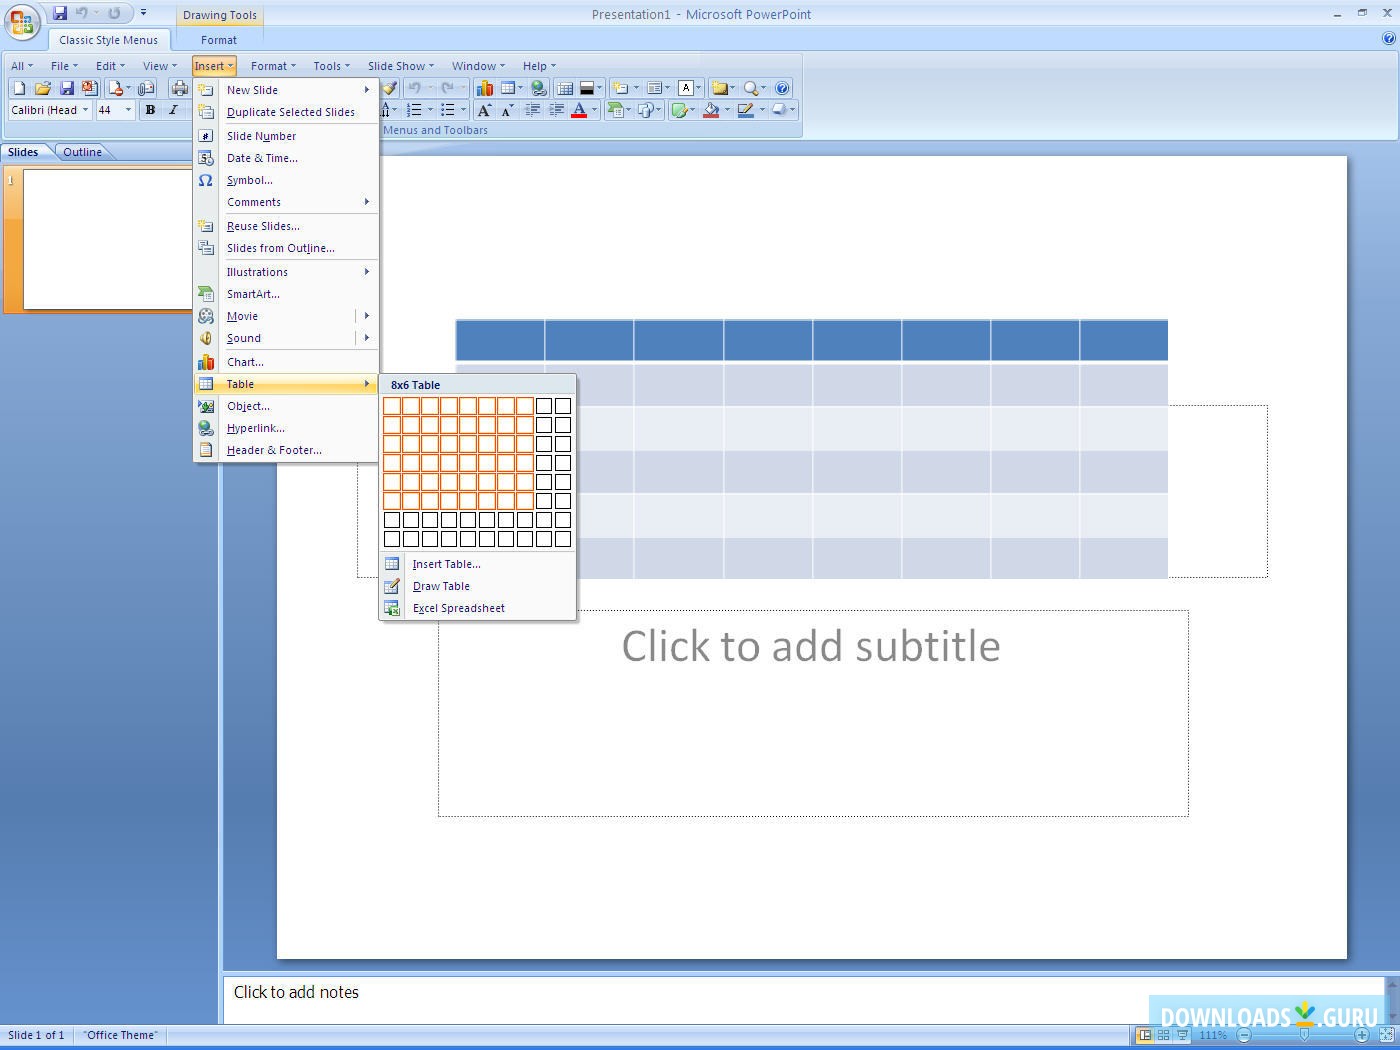The height and width of the screenshot is (1050, 1400).
Task: Open the font size dropdown showing 44
Action: [128, 110]
